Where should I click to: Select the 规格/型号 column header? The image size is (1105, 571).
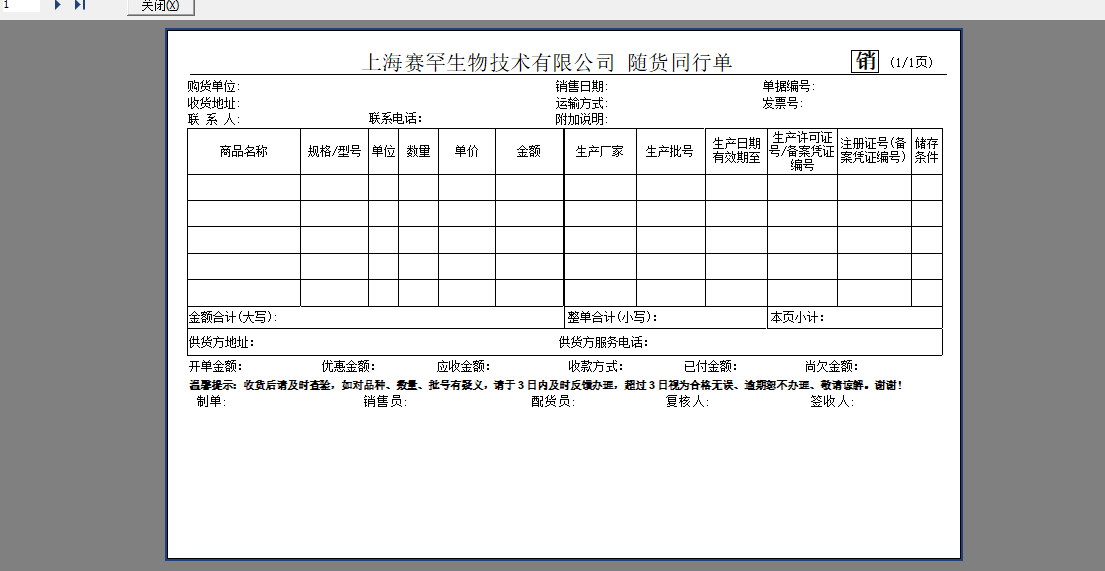coord(335,151)
